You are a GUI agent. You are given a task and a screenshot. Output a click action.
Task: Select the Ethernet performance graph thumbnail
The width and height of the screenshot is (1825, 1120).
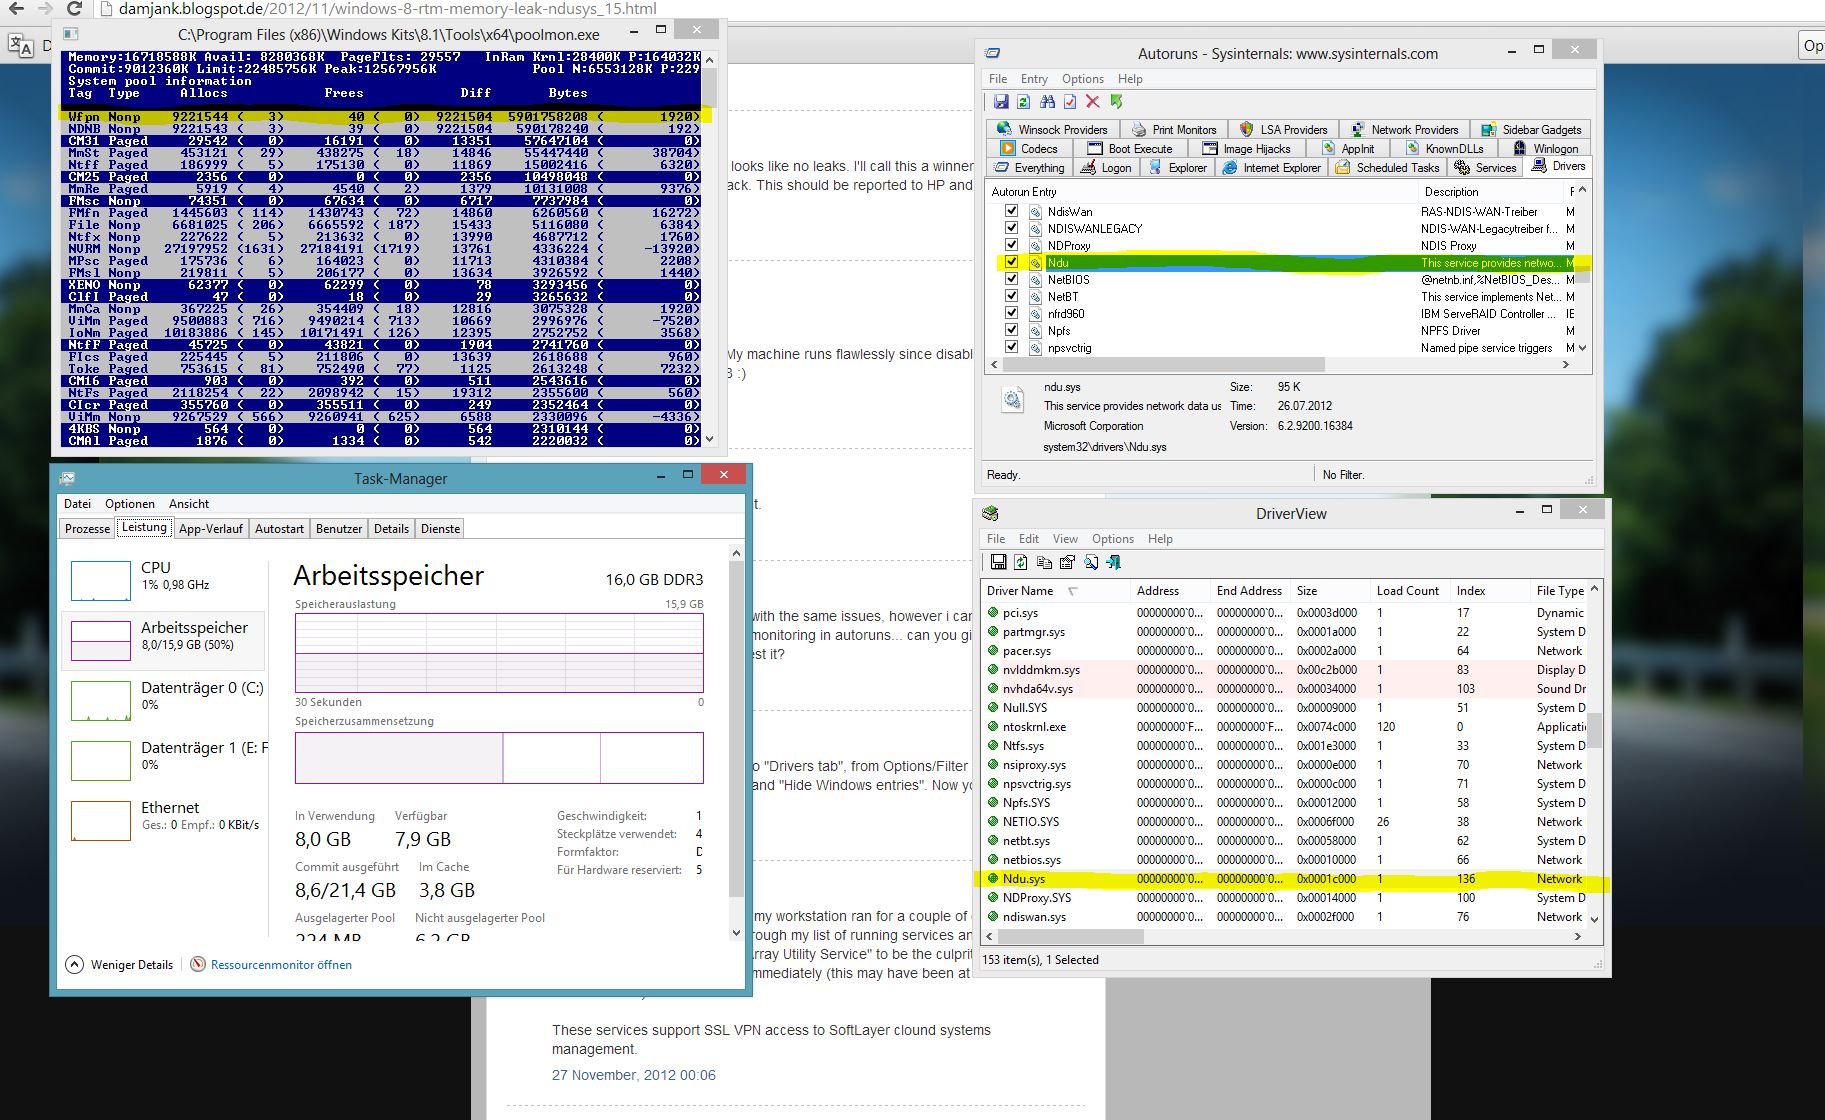click(x=101, y=820)
